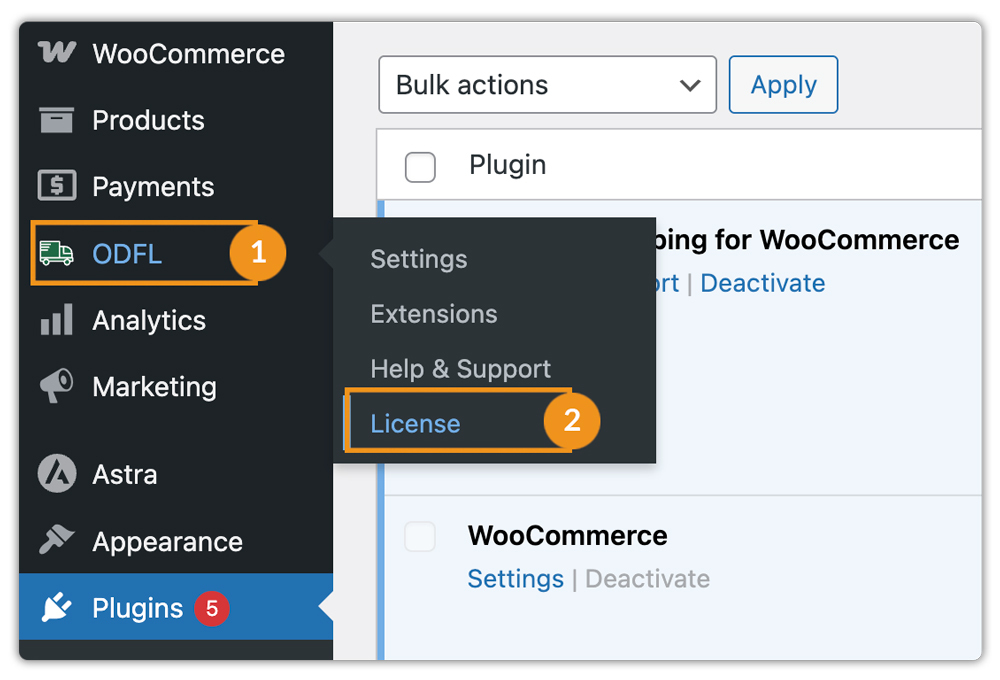Check the WooCommerce plugin row checkbox
The image size is (1000, 680).
(420, 537)
